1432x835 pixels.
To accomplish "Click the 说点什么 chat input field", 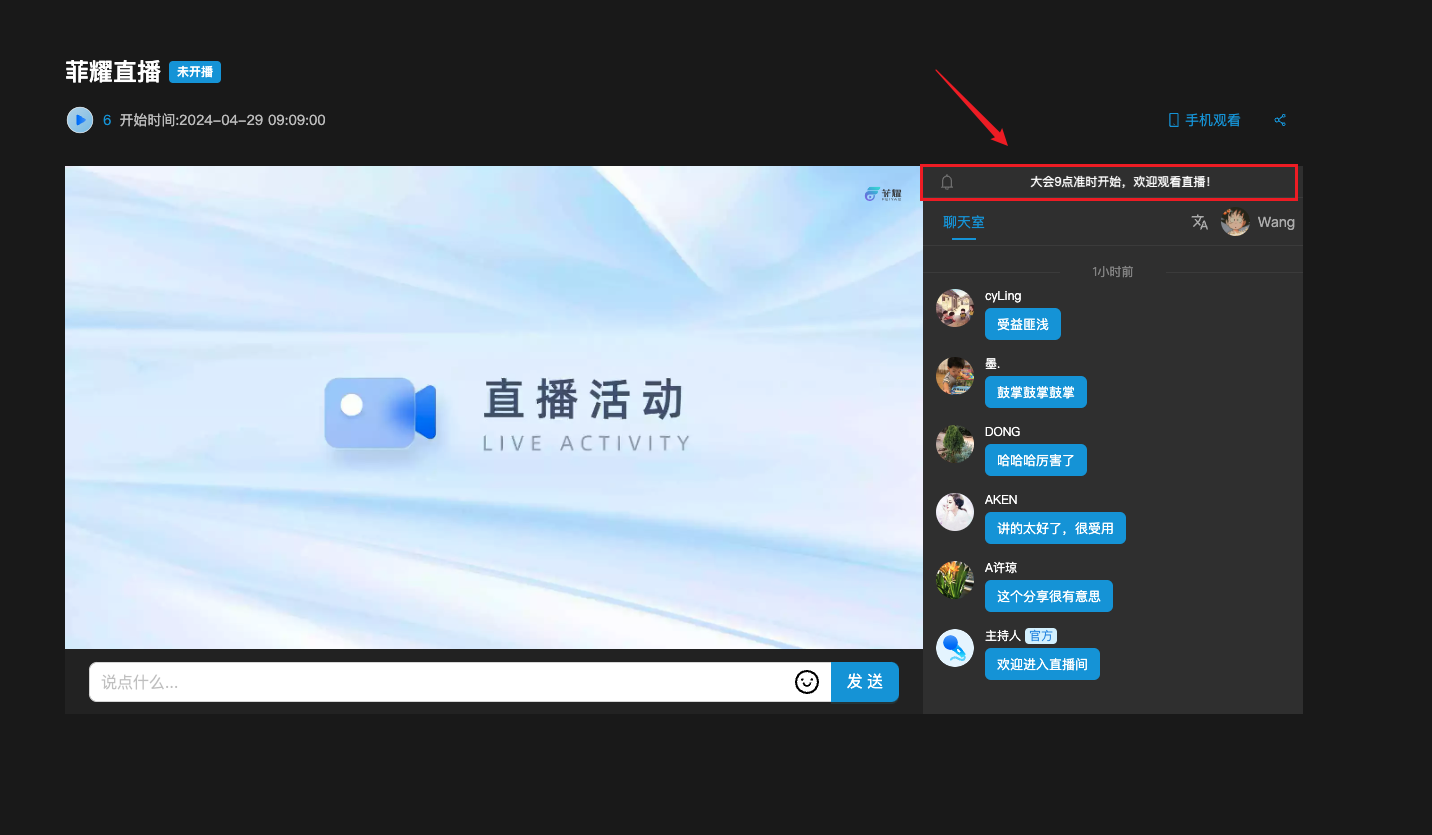I will [x=440, y=682].
